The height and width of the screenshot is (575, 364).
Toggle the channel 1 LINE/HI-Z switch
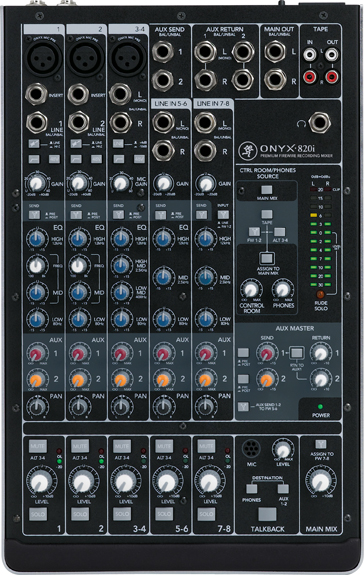click(34, 143)
